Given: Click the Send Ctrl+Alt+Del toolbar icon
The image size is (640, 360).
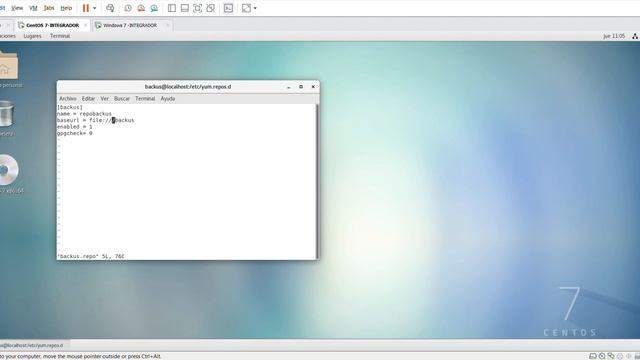Looking at the screenshot, I should tap(110, 8).
